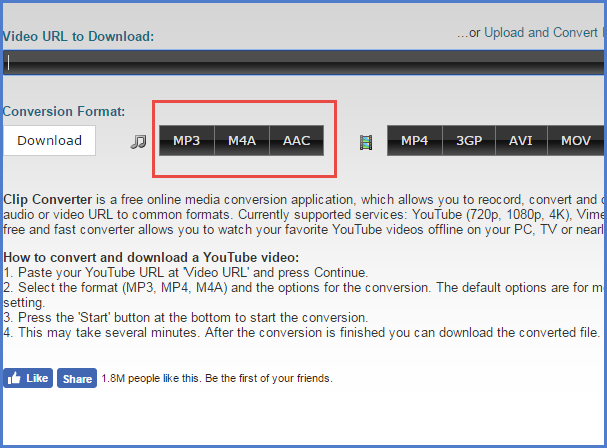
Task: Focus the Video URL input field
Action: tap(304, 62)
